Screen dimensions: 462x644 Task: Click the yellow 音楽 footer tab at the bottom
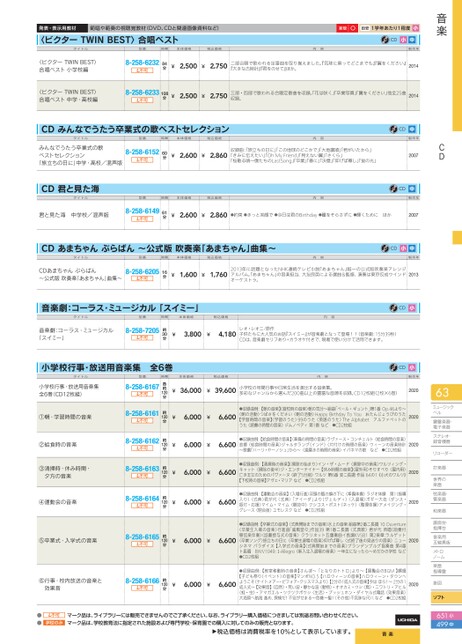(x=387, y=635)
